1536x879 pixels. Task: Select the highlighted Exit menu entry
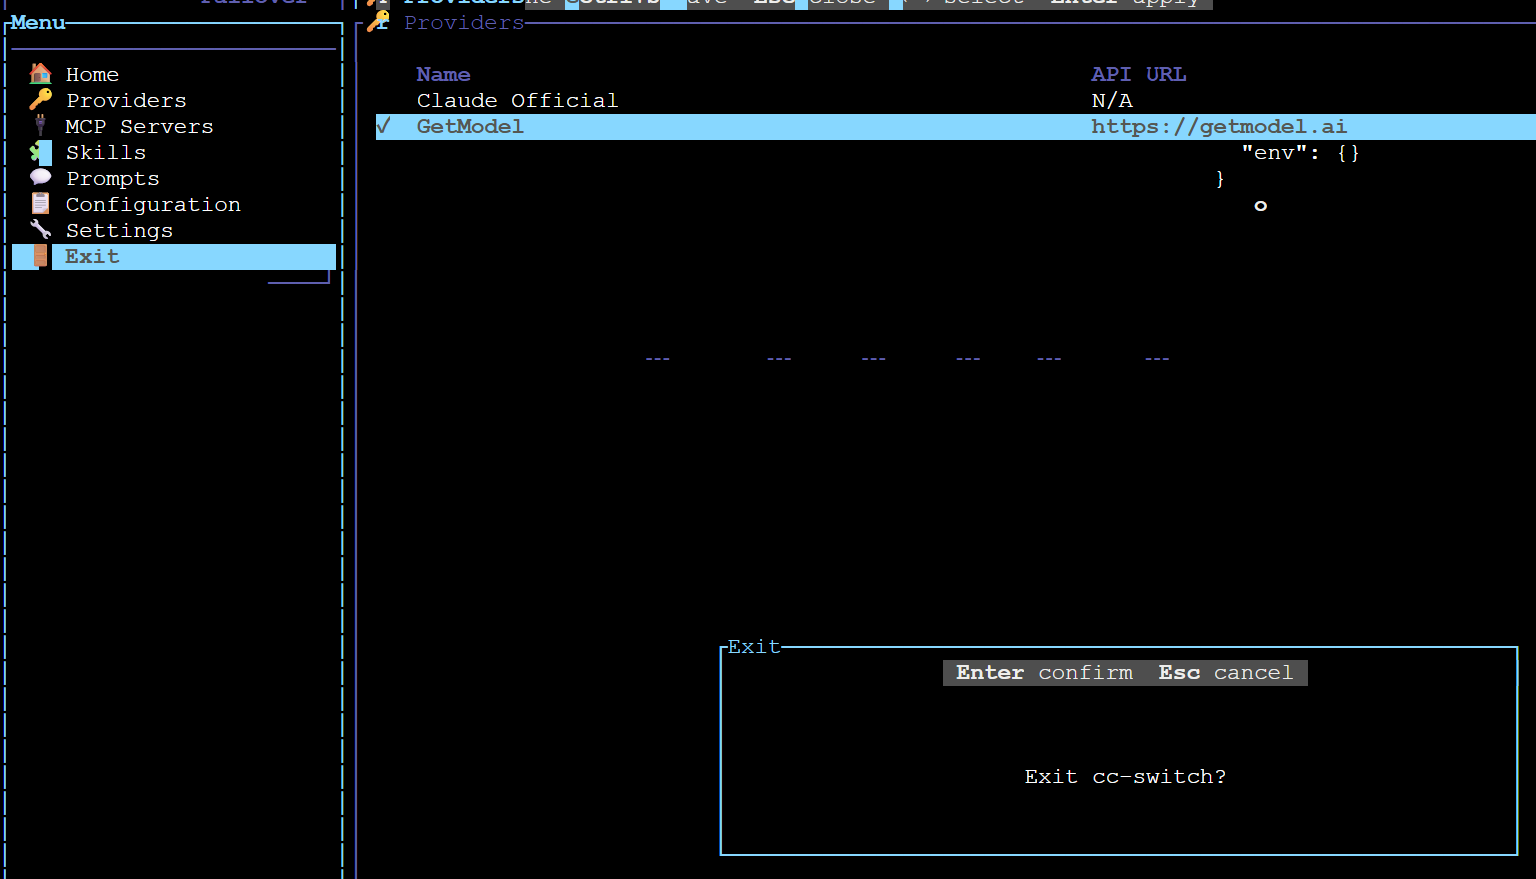point(174,257)
